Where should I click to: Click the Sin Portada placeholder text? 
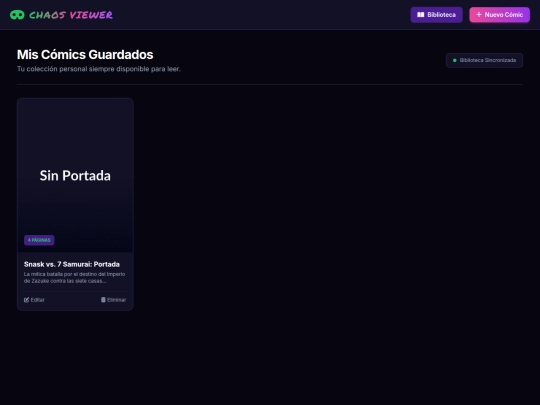(x=75, y=176)
